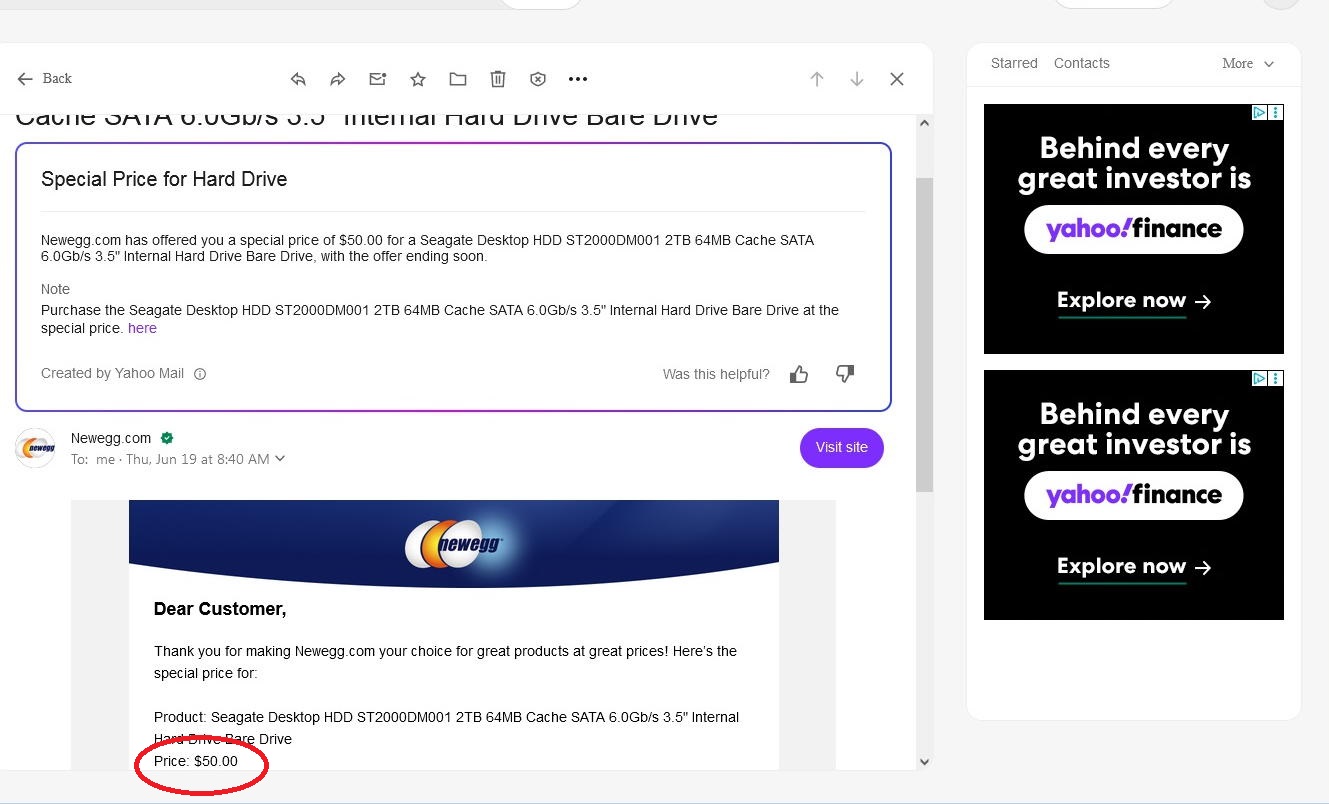
Task: Star this Newegg message
Action: [x=418, y=79]
